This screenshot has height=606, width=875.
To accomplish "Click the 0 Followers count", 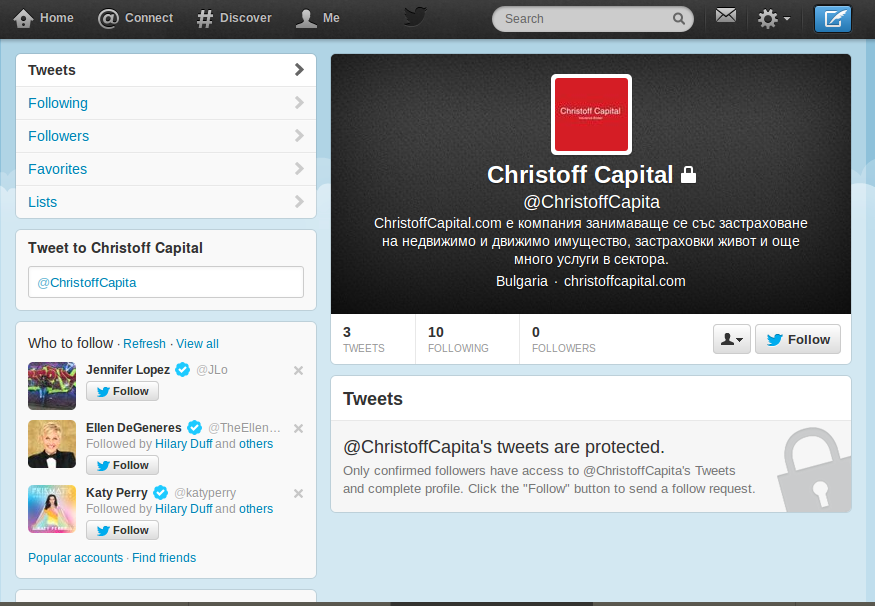I will [564, 339].
